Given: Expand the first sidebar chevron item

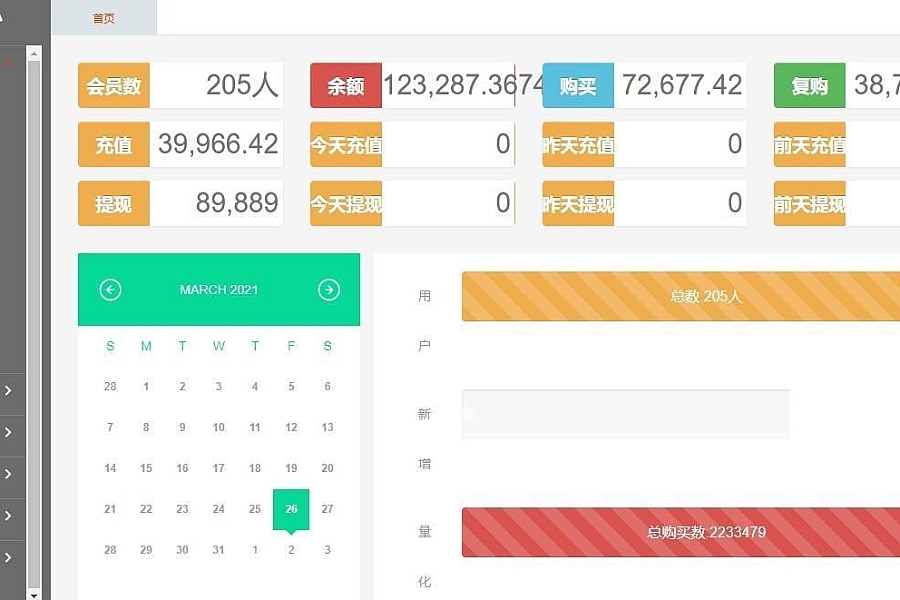Looking at the screenshot, I should pos(8,390).
